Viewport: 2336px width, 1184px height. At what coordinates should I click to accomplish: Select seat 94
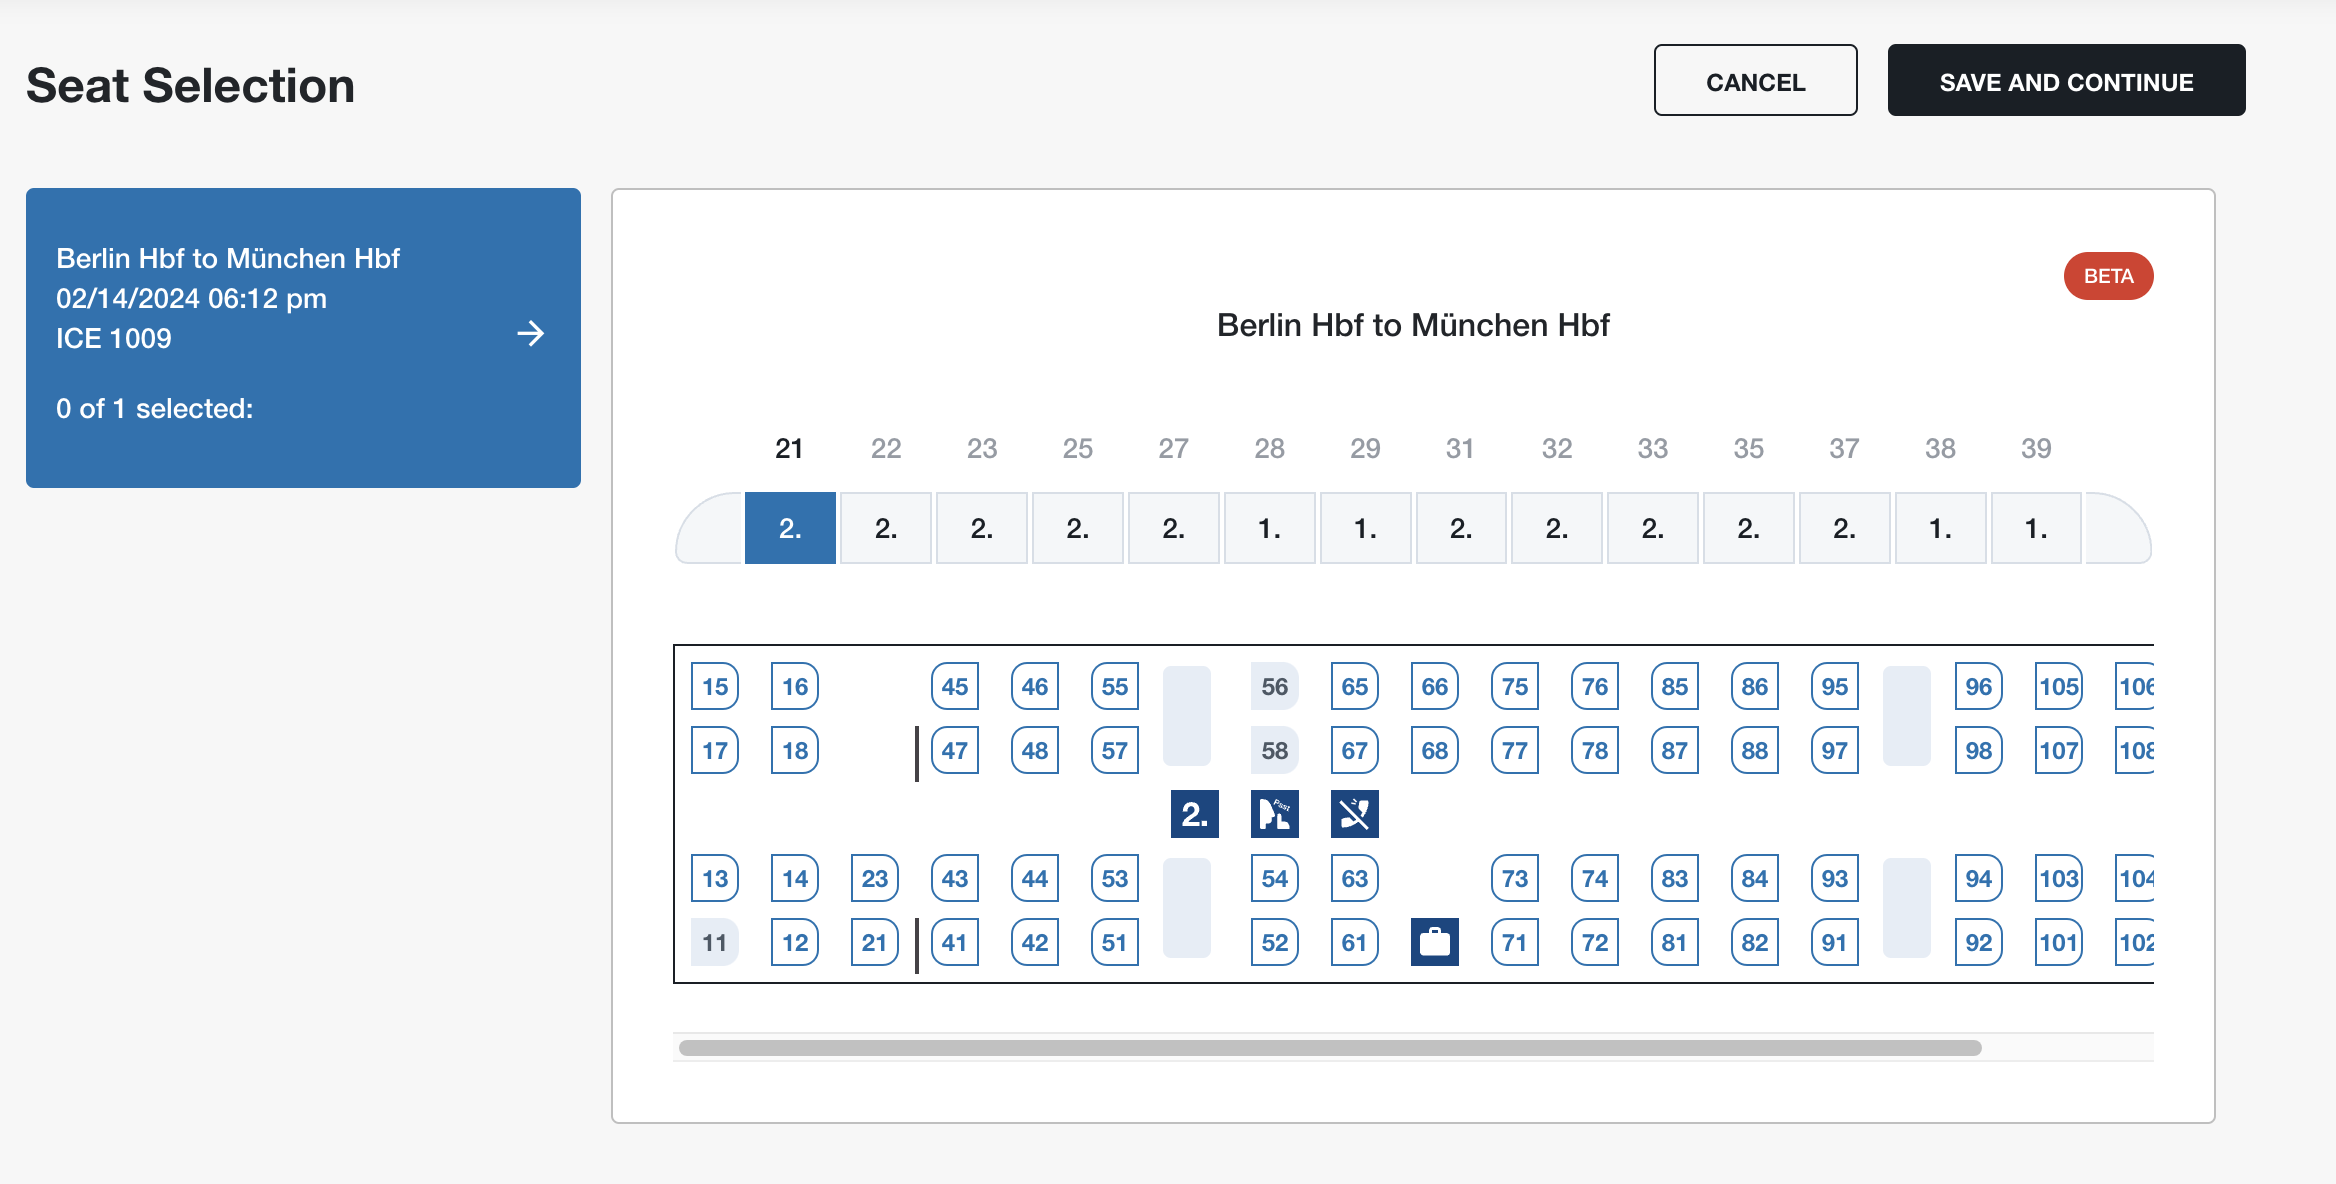point(1979,878)
